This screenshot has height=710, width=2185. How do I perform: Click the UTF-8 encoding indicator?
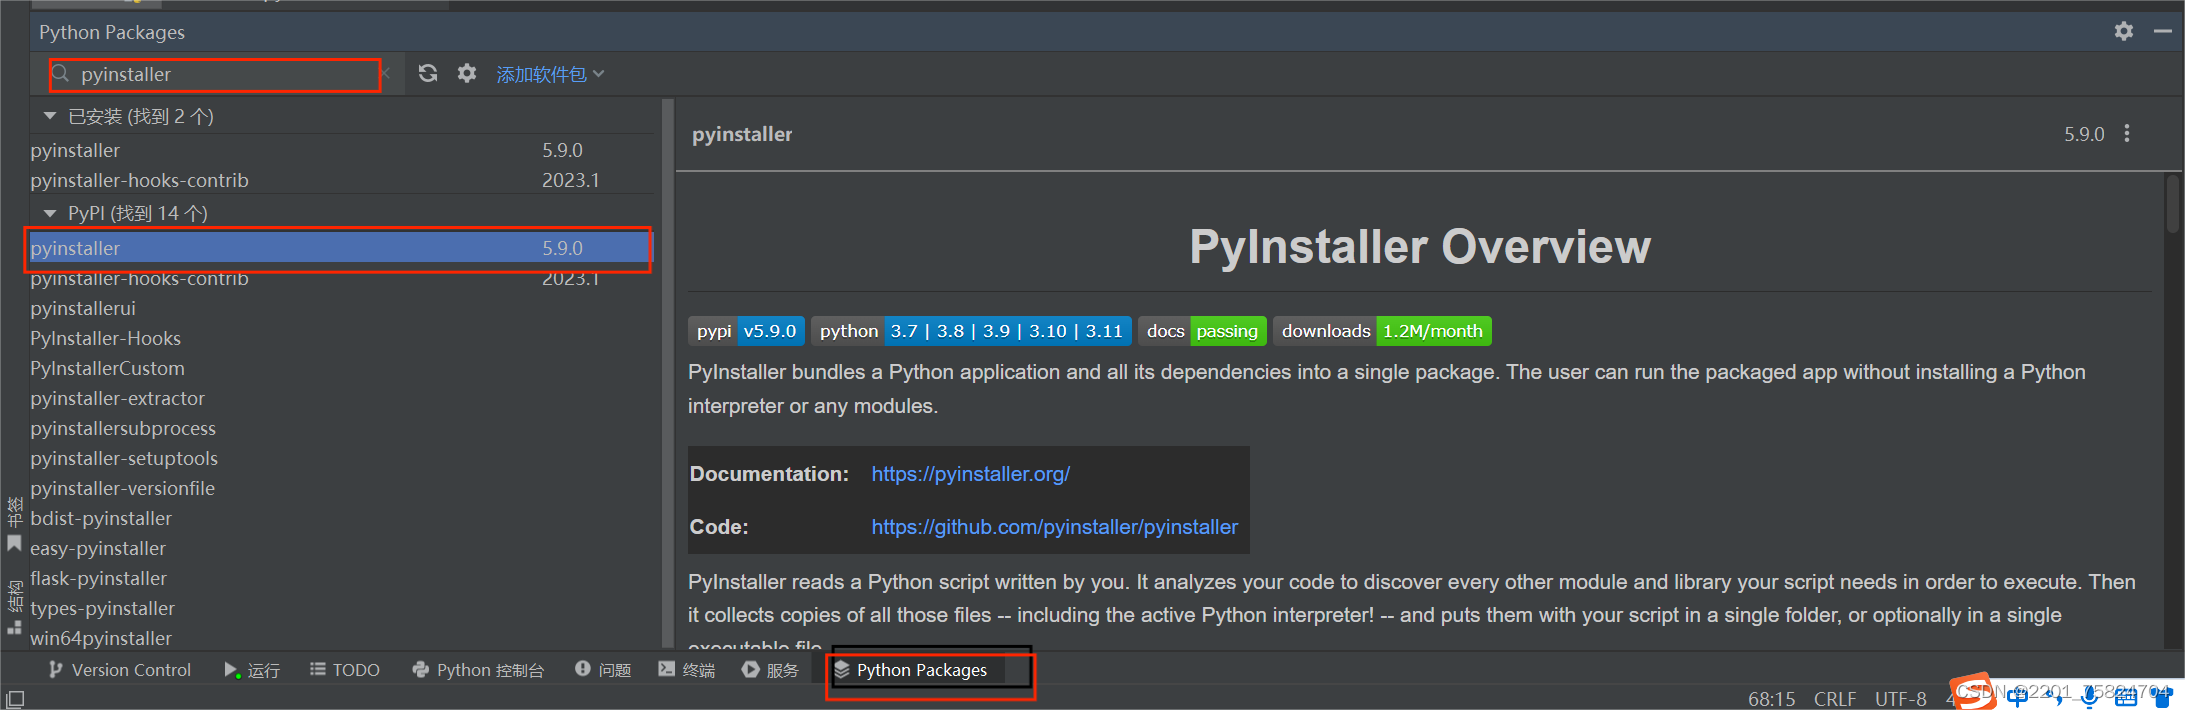1900,699
